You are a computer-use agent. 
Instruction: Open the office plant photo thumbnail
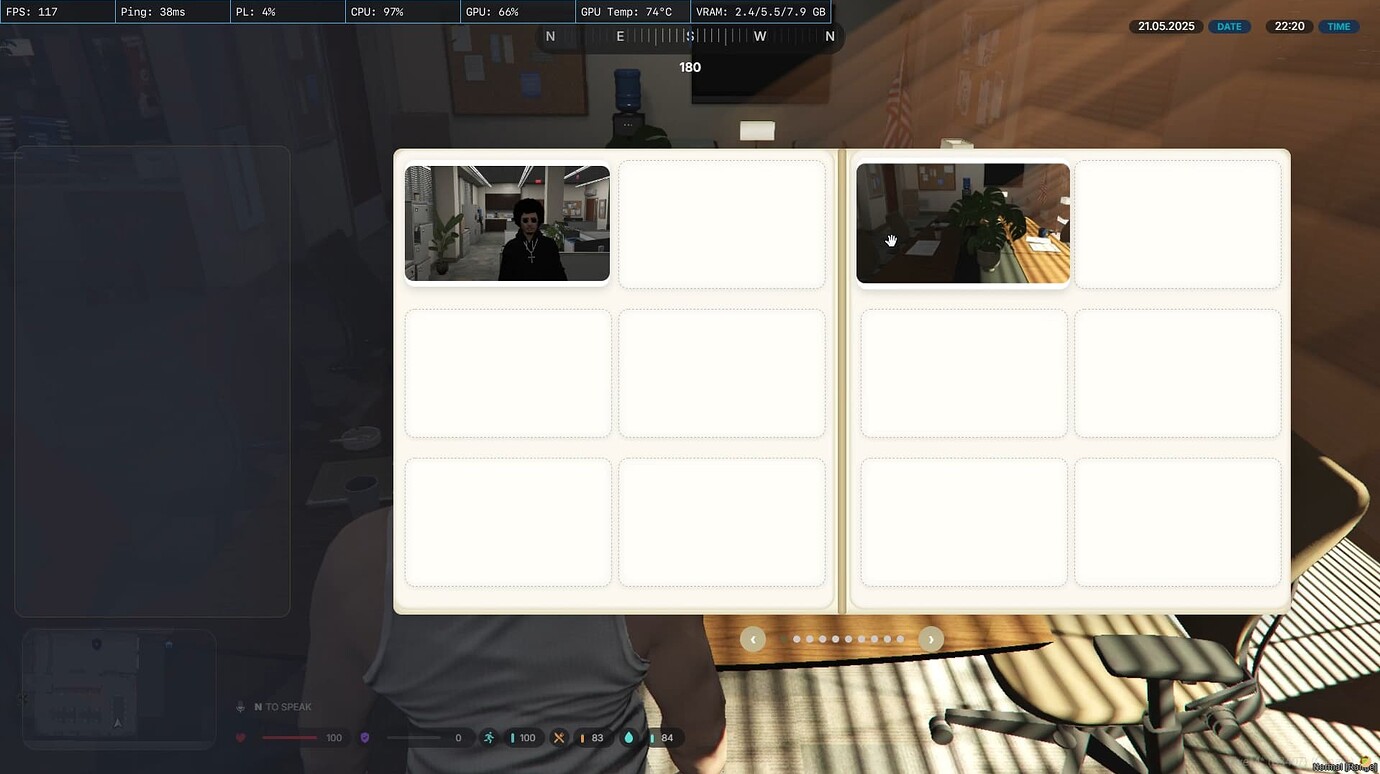(x=963, y=224)
